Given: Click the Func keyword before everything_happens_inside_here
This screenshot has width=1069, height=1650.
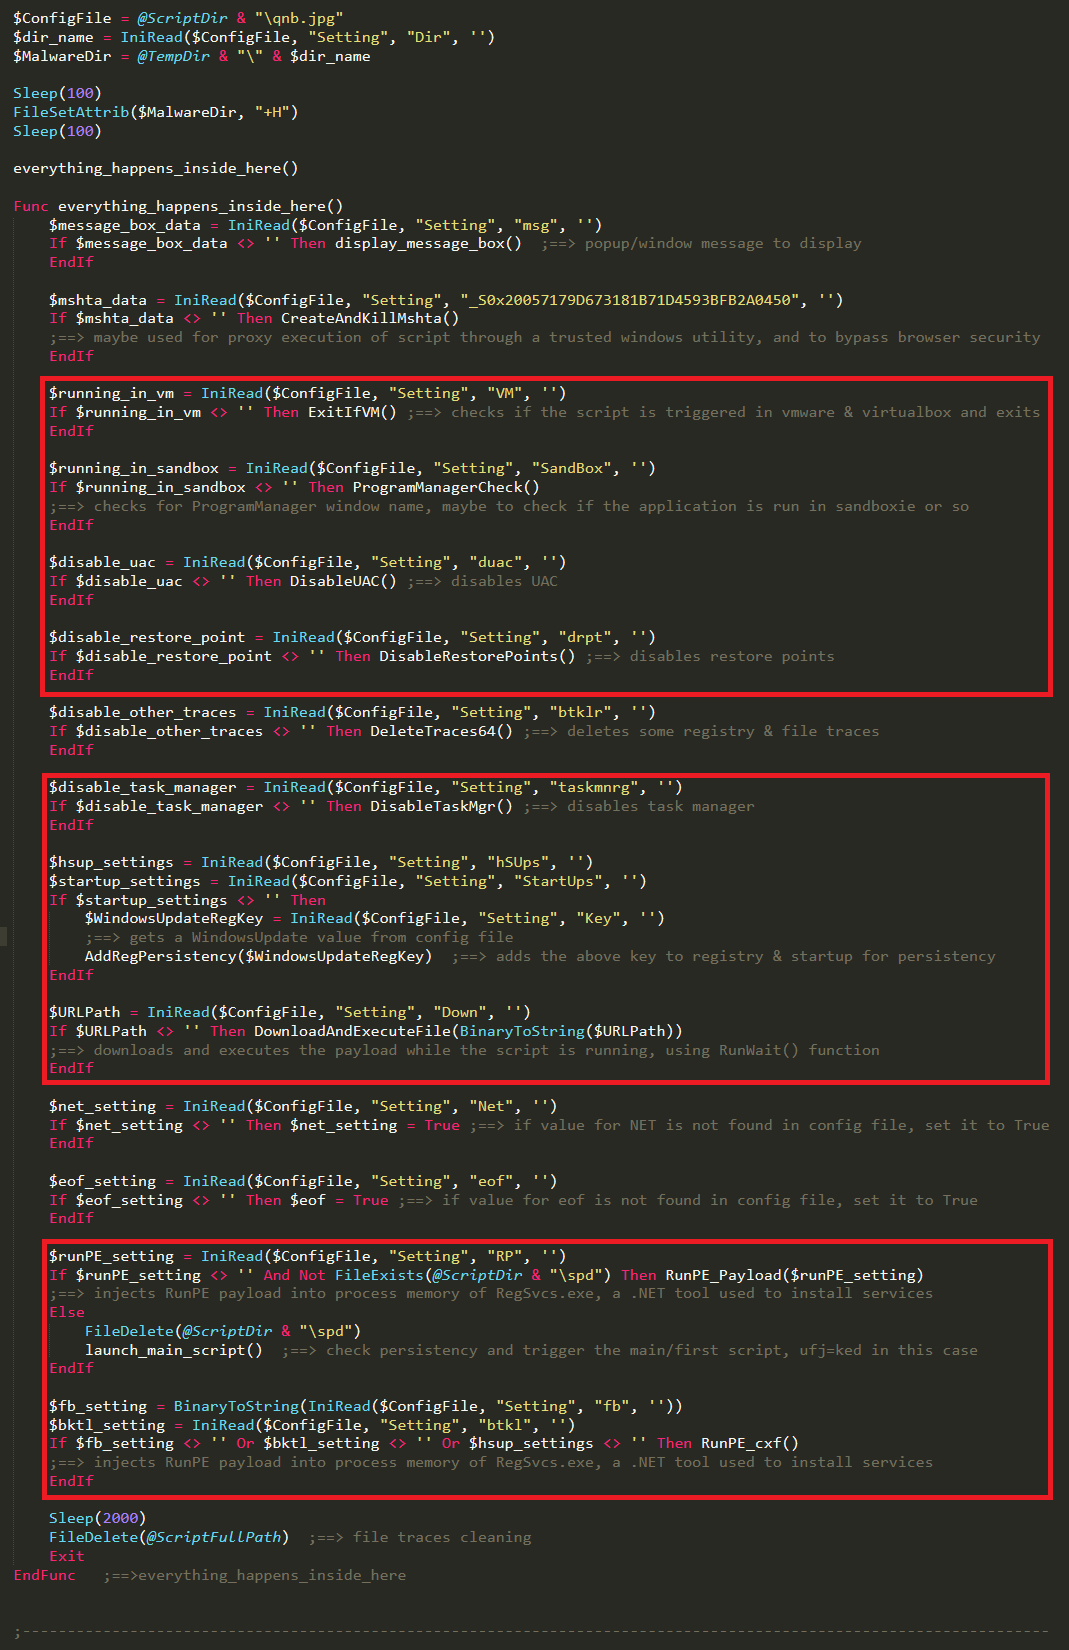Looking at the screenshot, I should (31, 206).
